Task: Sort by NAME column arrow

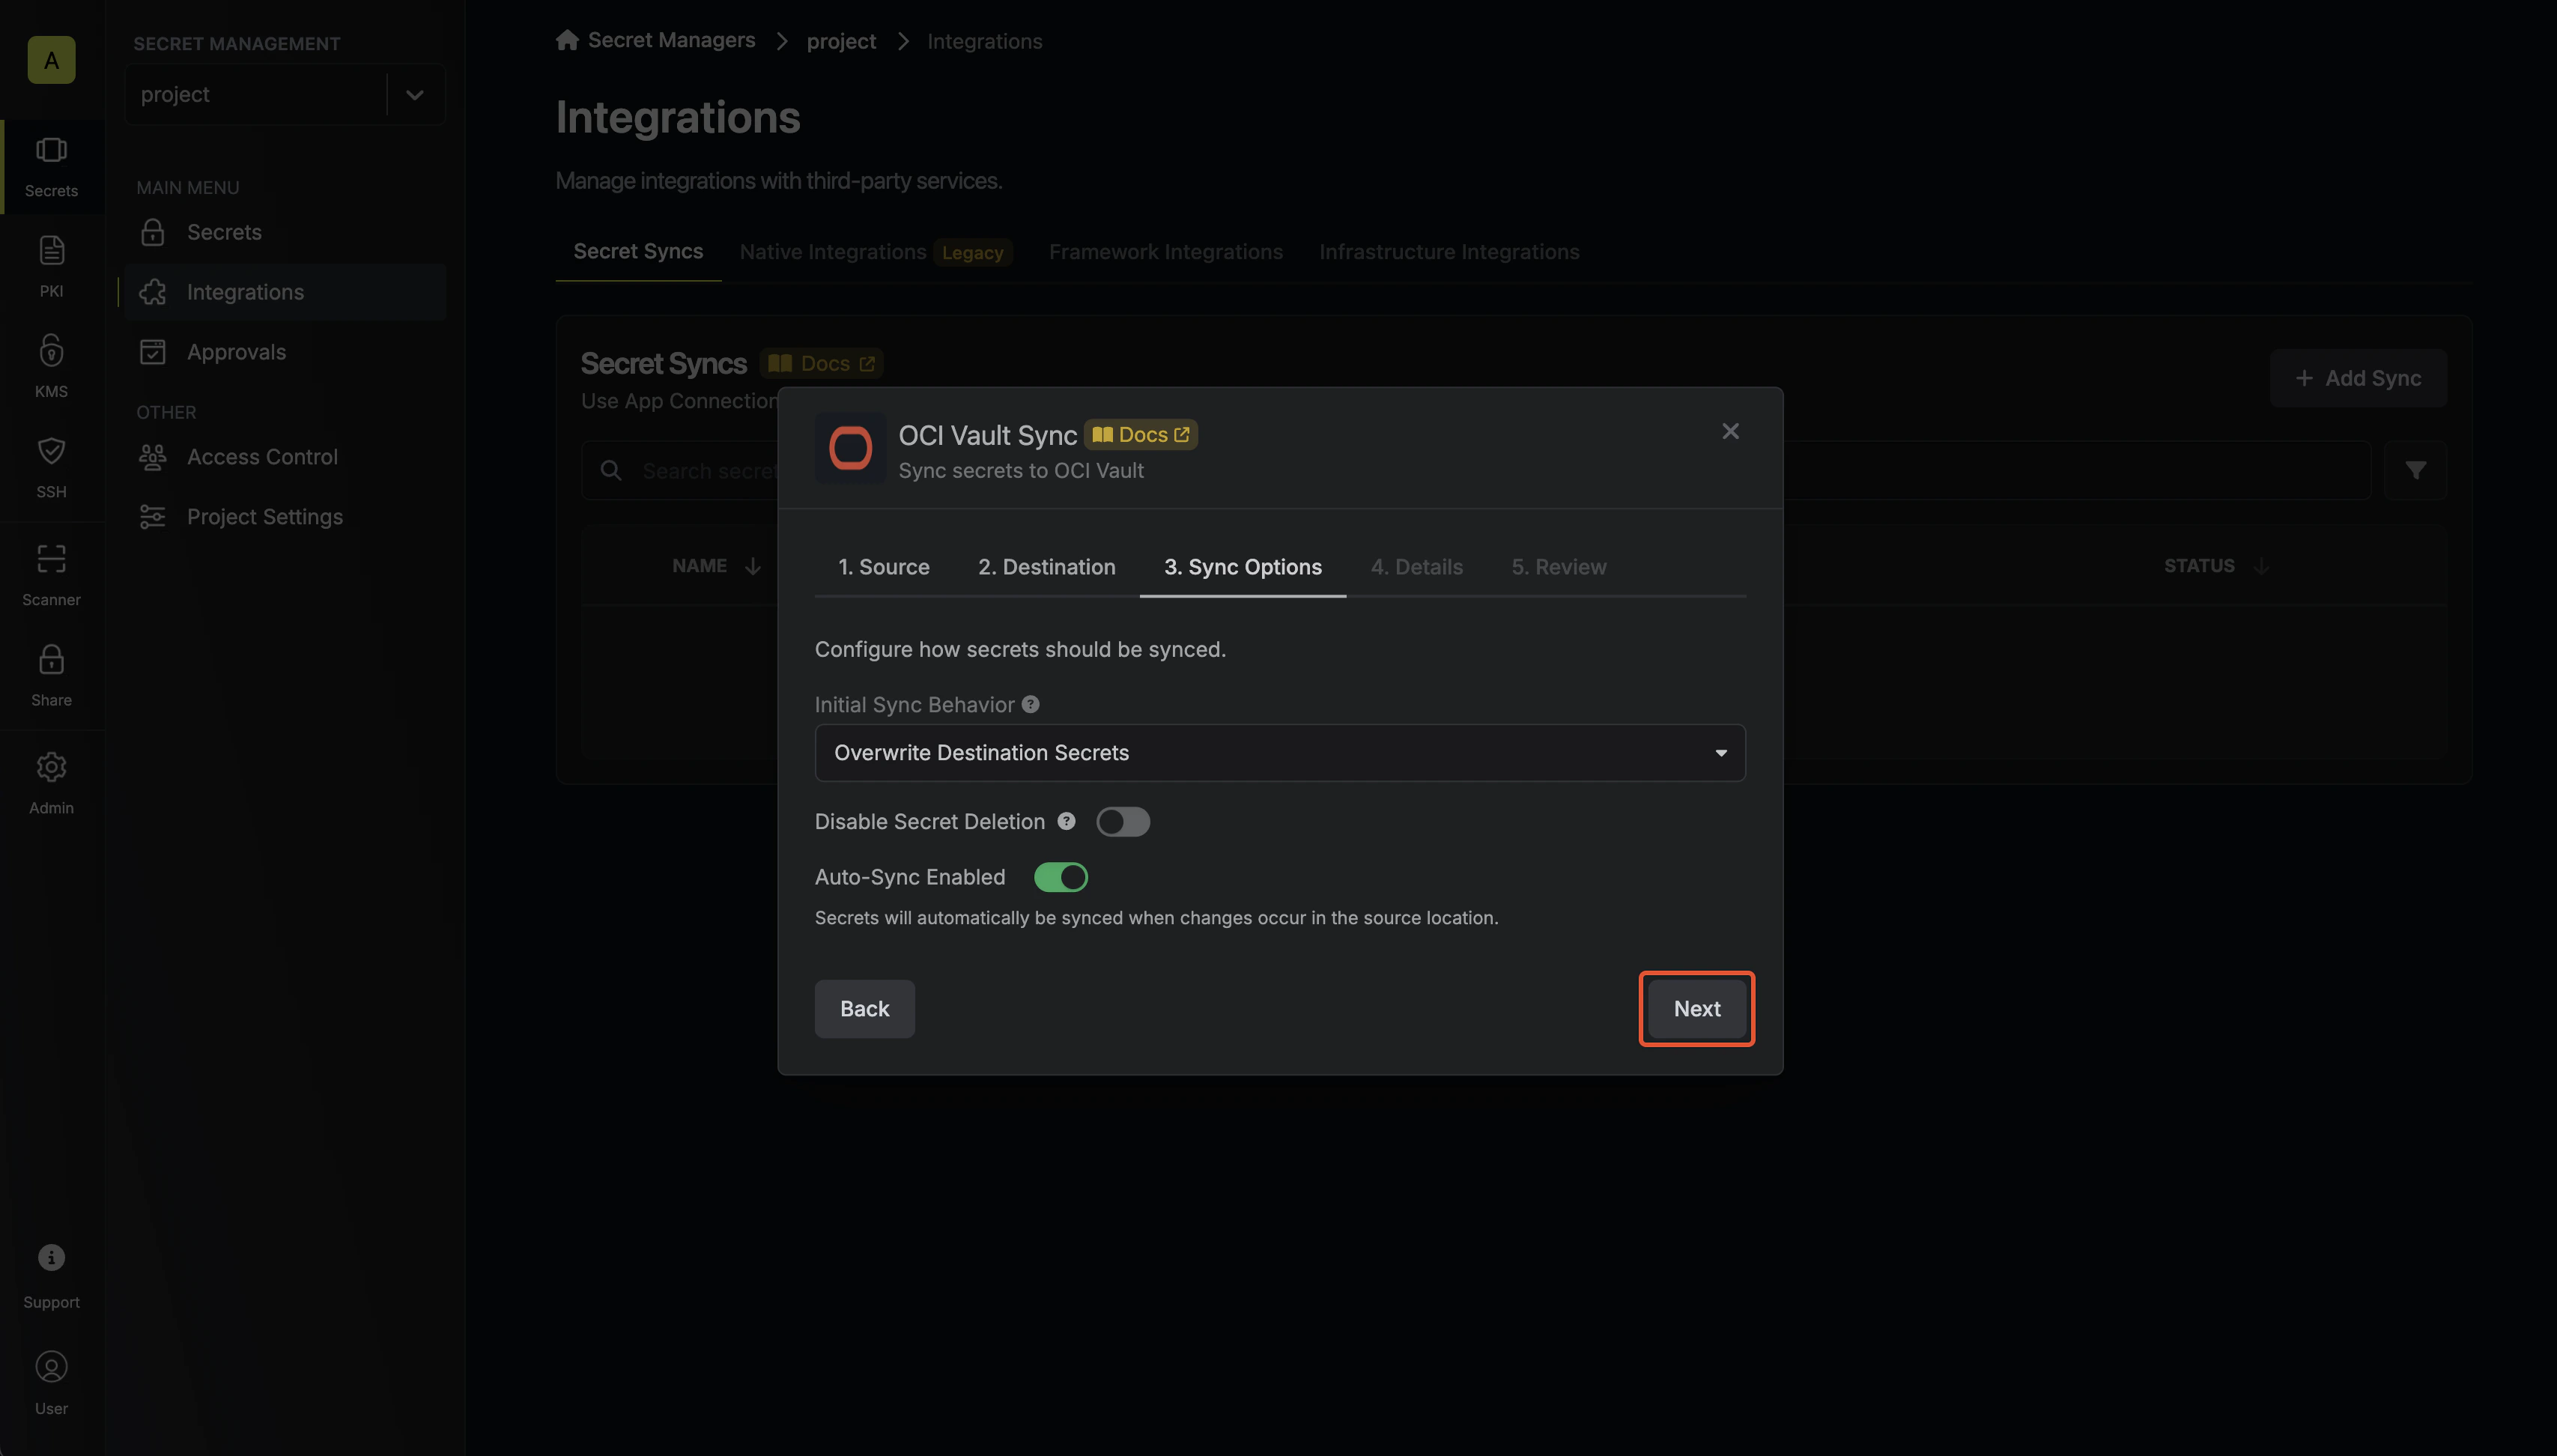Action: click(753, 566)
